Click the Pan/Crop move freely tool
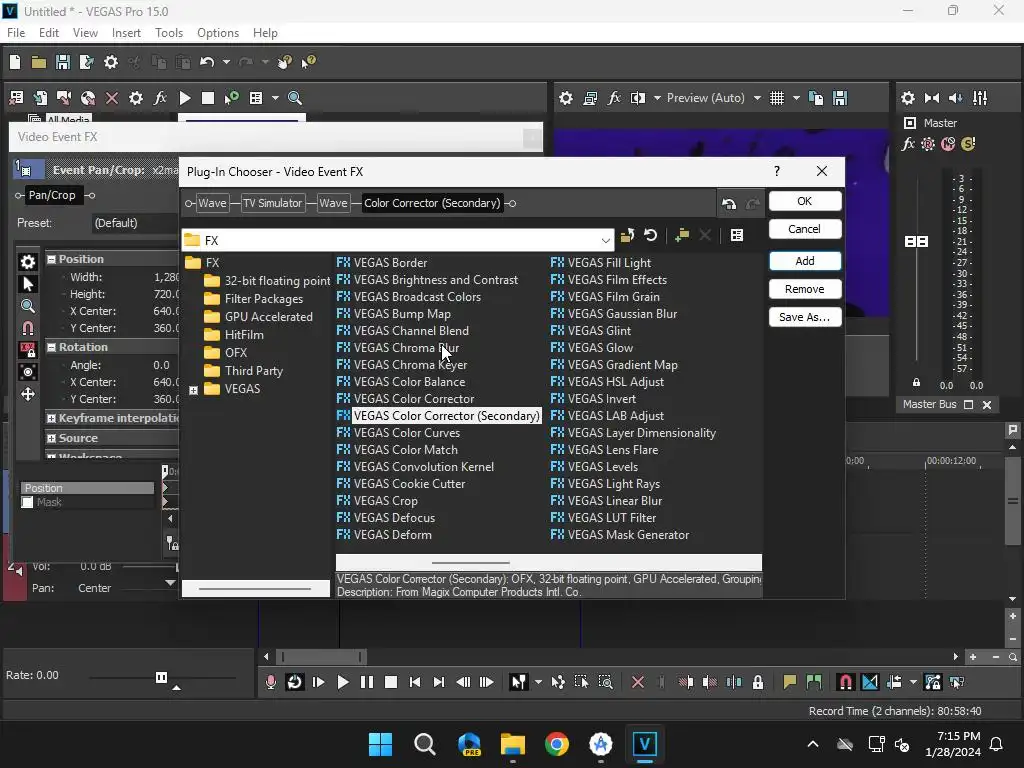Viewport: 1024px width, 768px height. tap(27, 394)
